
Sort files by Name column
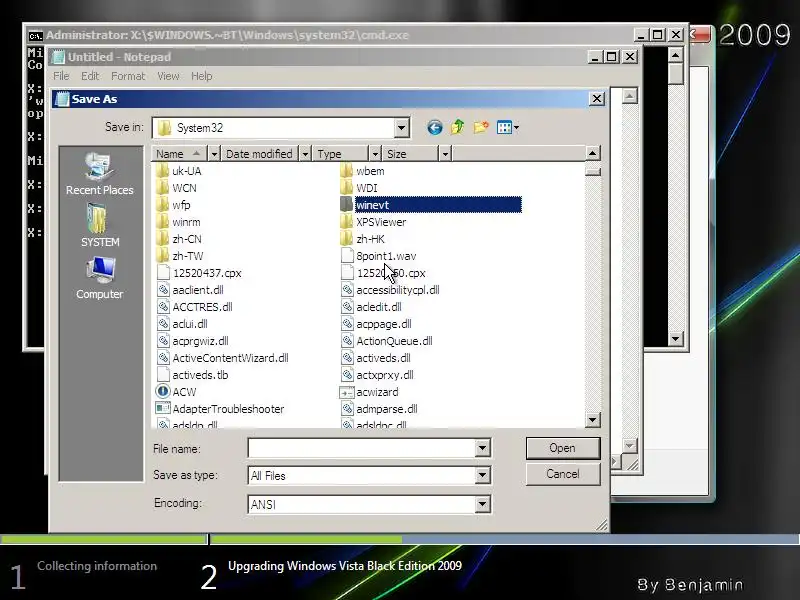click(180, 154)
